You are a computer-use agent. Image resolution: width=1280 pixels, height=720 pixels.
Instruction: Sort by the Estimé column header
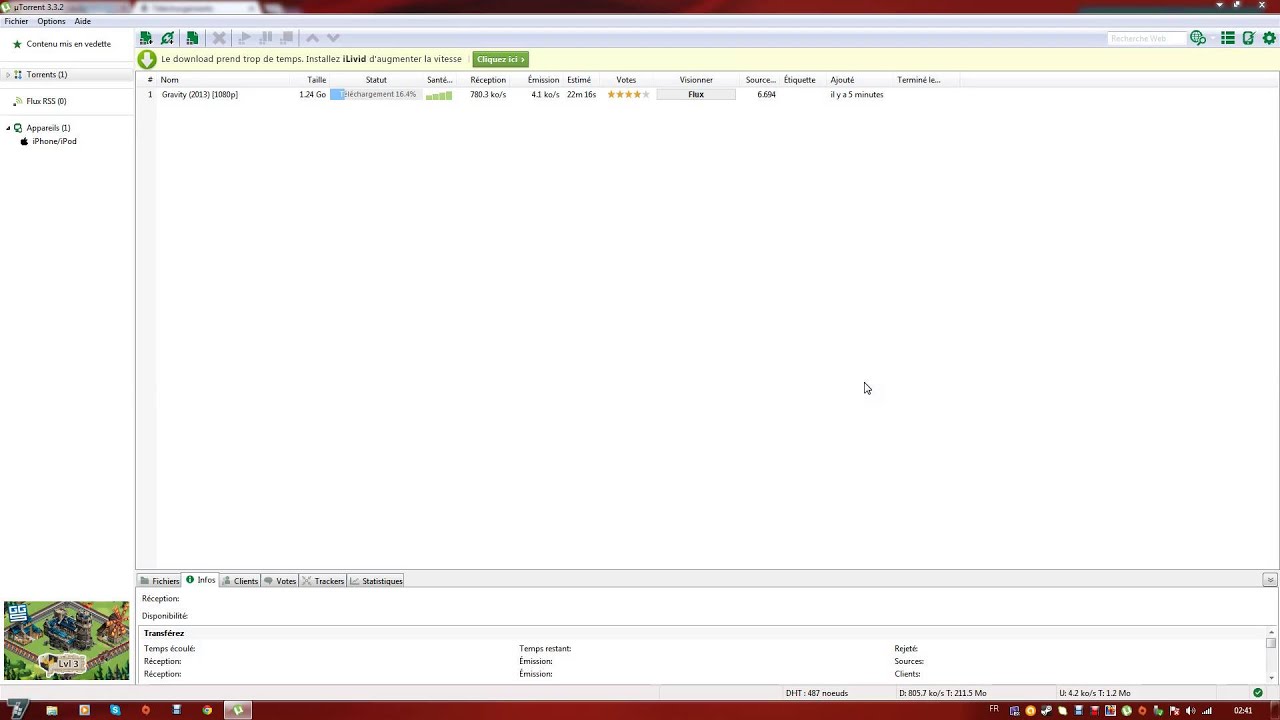[x=579, y=80]
